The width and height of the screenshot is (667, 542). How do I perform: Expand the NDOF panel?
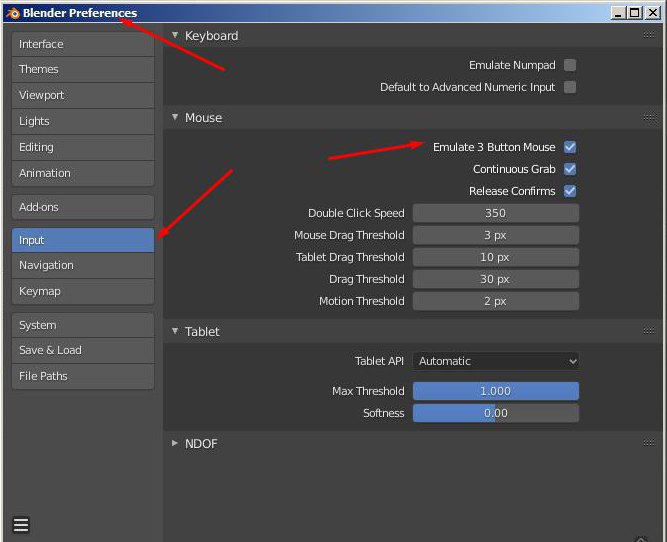click(175, 443)
